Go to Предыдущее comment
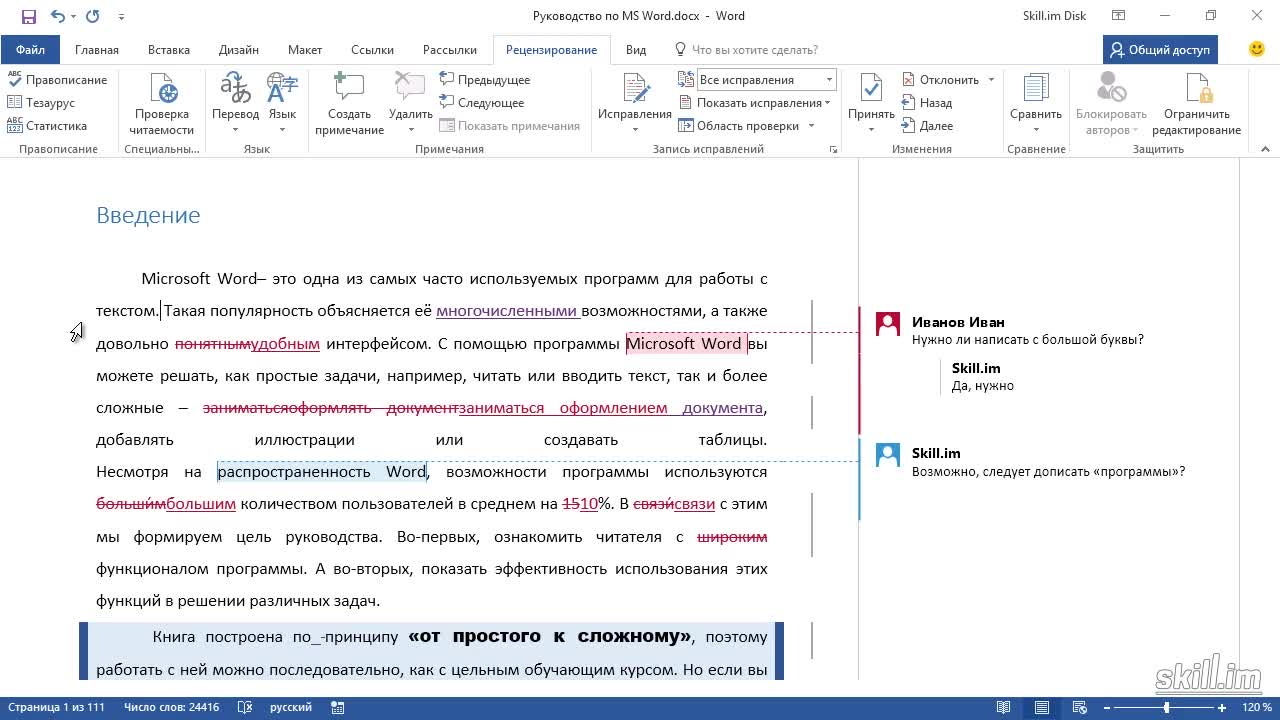The image size is (1280, 720). tap(485, 80)
